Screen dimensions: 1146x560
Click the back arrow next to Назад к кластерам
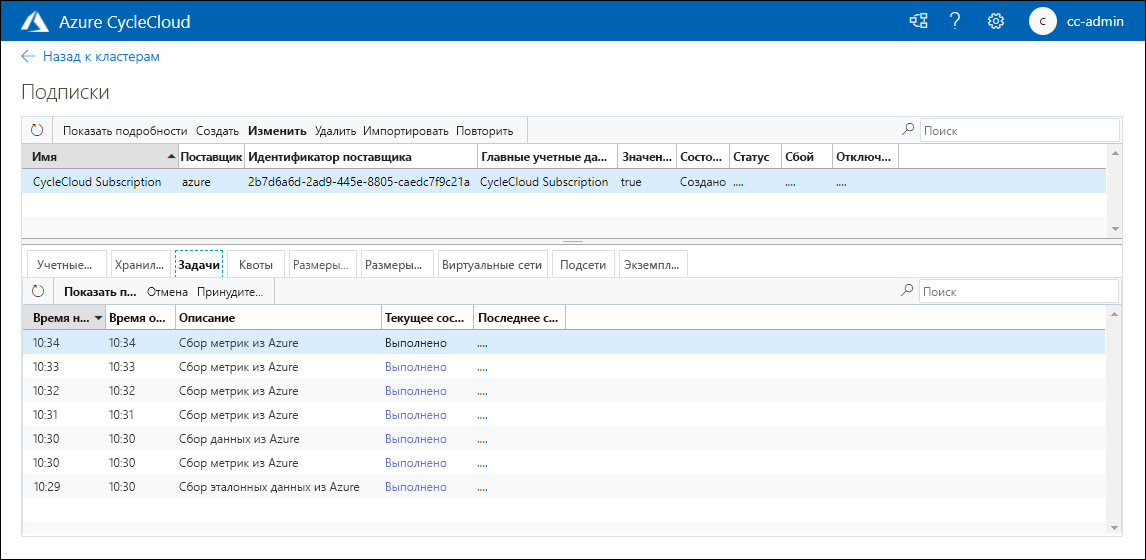point(28,57)
